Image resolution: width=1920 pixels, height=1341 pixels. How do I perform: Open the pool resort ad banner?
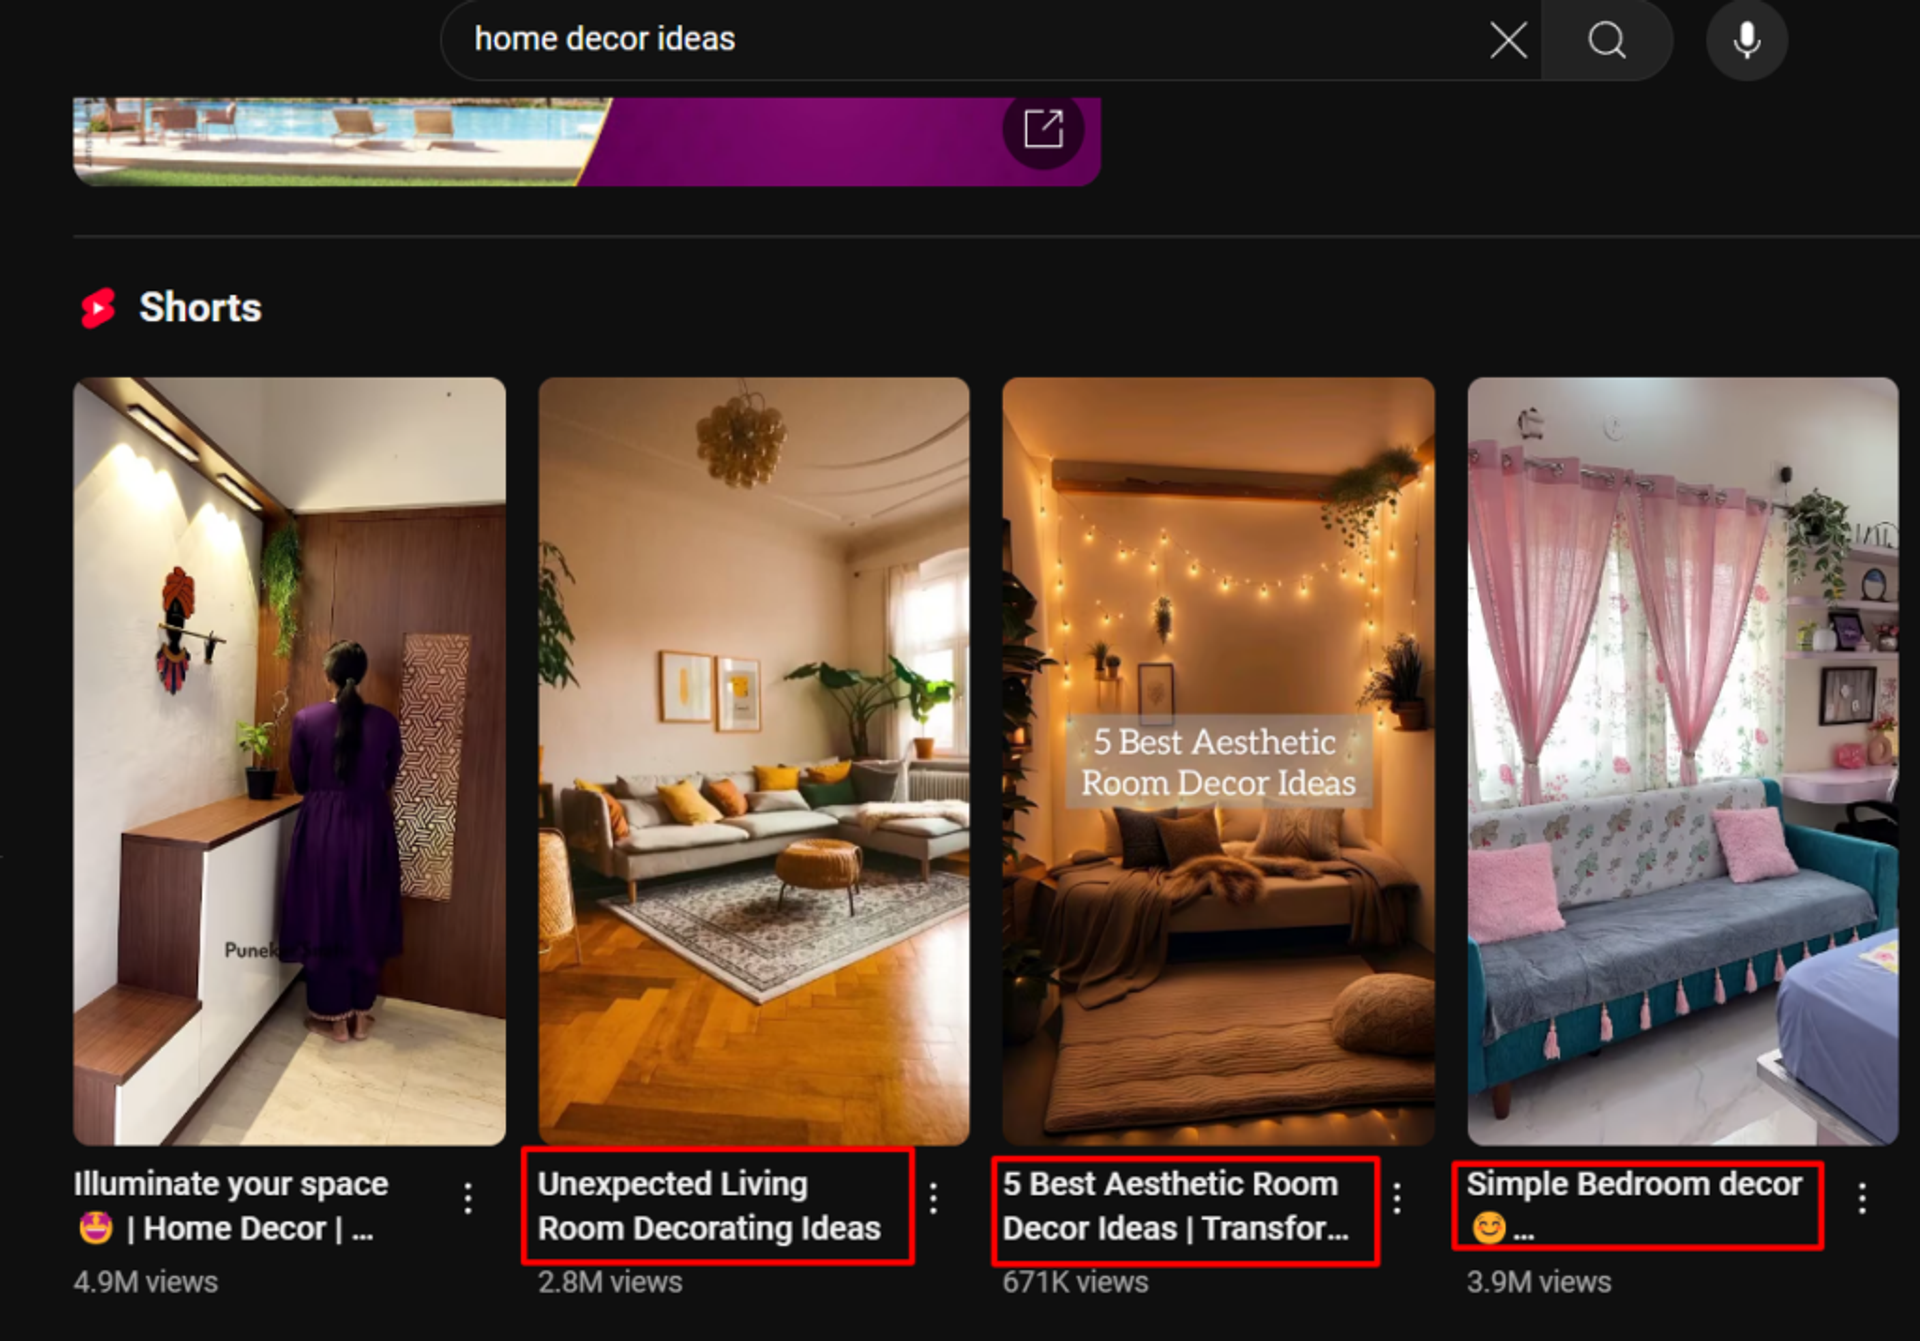coord(587,141)
